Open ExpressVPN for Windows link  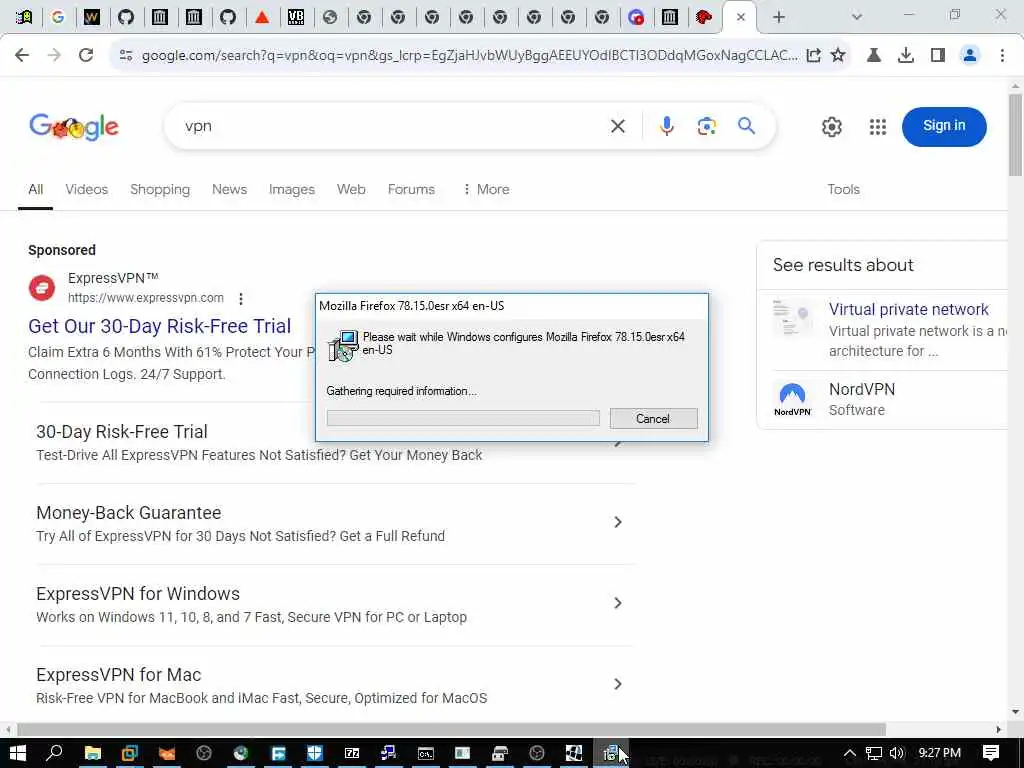pos(138,594)
